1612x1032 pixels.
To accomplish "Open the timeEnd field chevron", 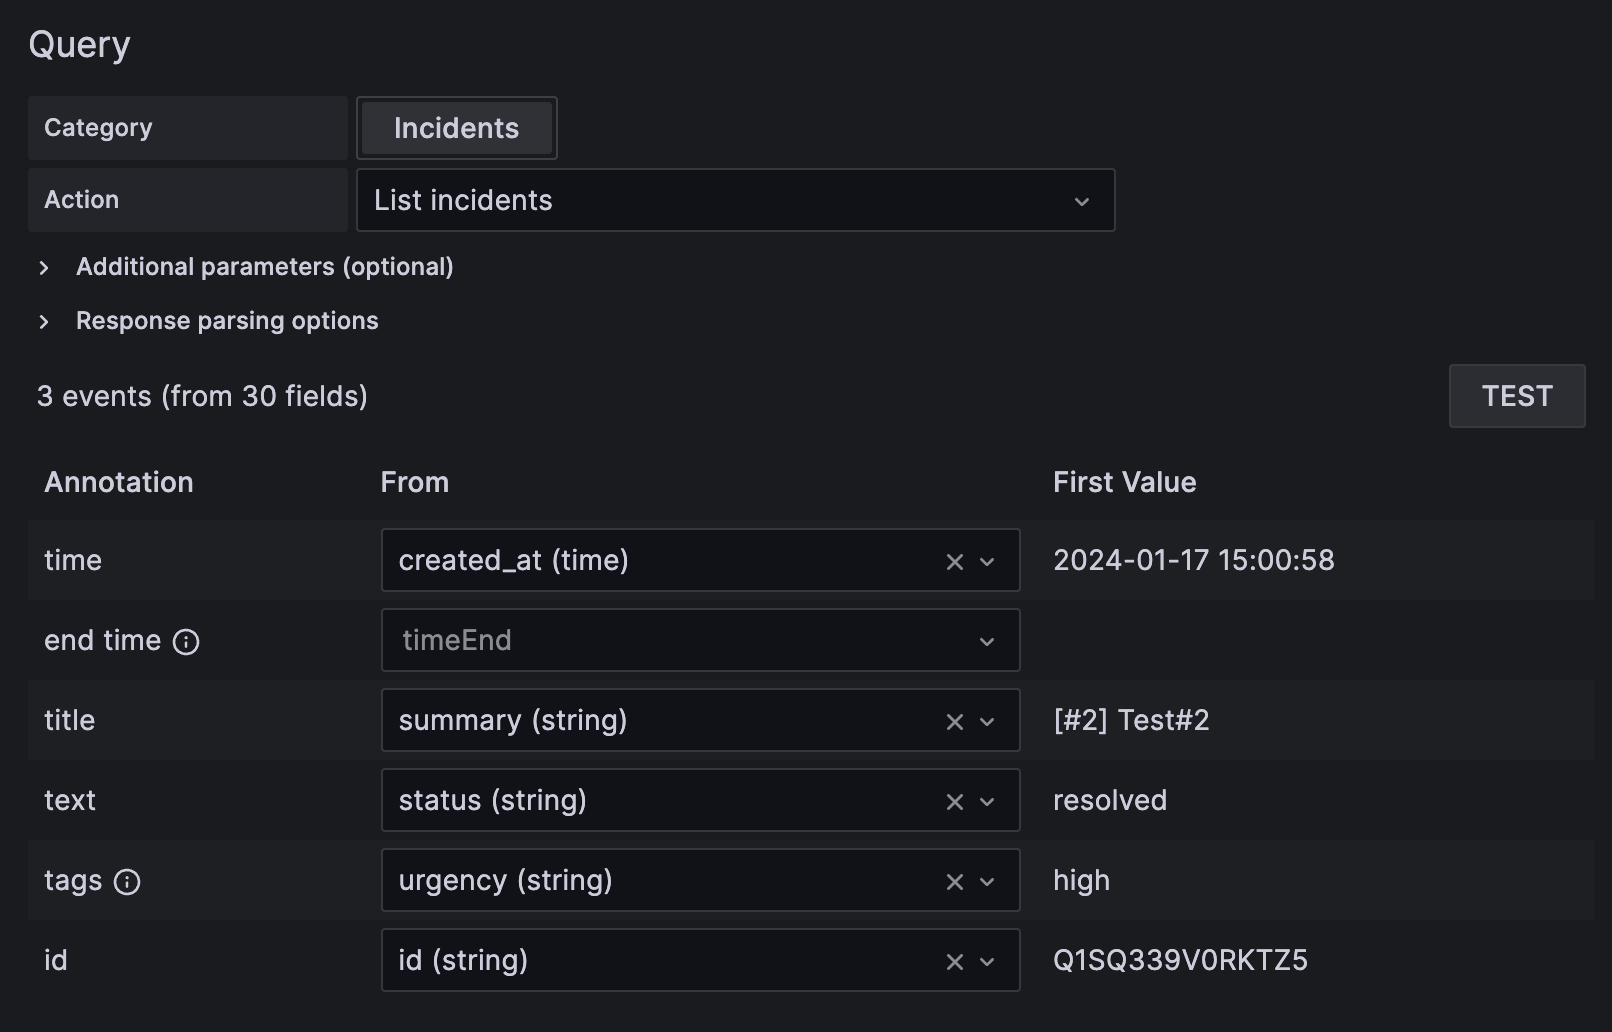I will click(987, 640).
